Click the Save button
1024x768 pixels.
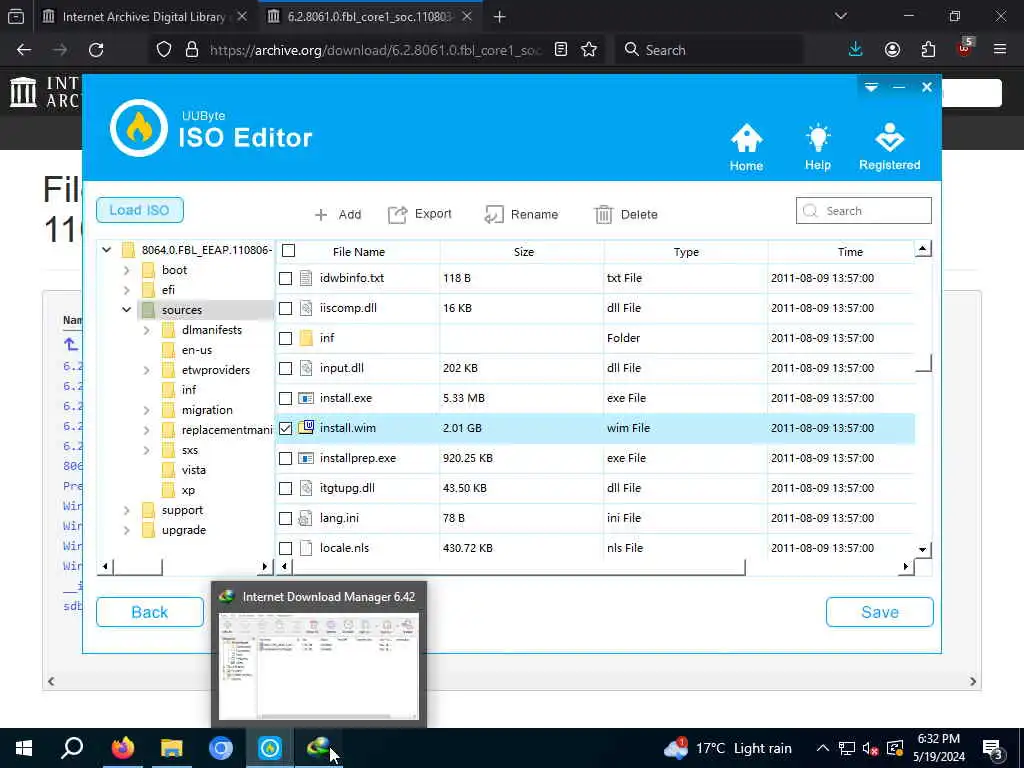coord(880,612)
